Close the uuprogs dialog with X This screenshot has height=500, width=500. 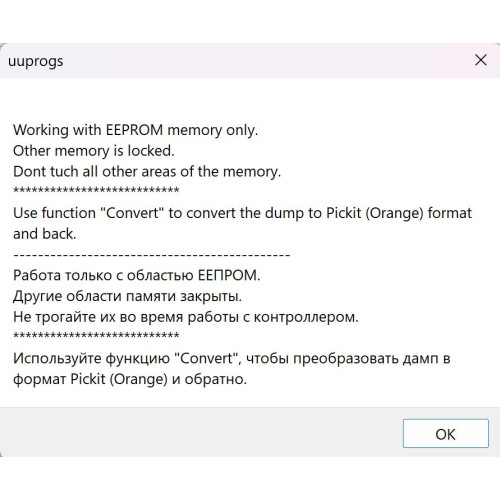tap(481, 60)
